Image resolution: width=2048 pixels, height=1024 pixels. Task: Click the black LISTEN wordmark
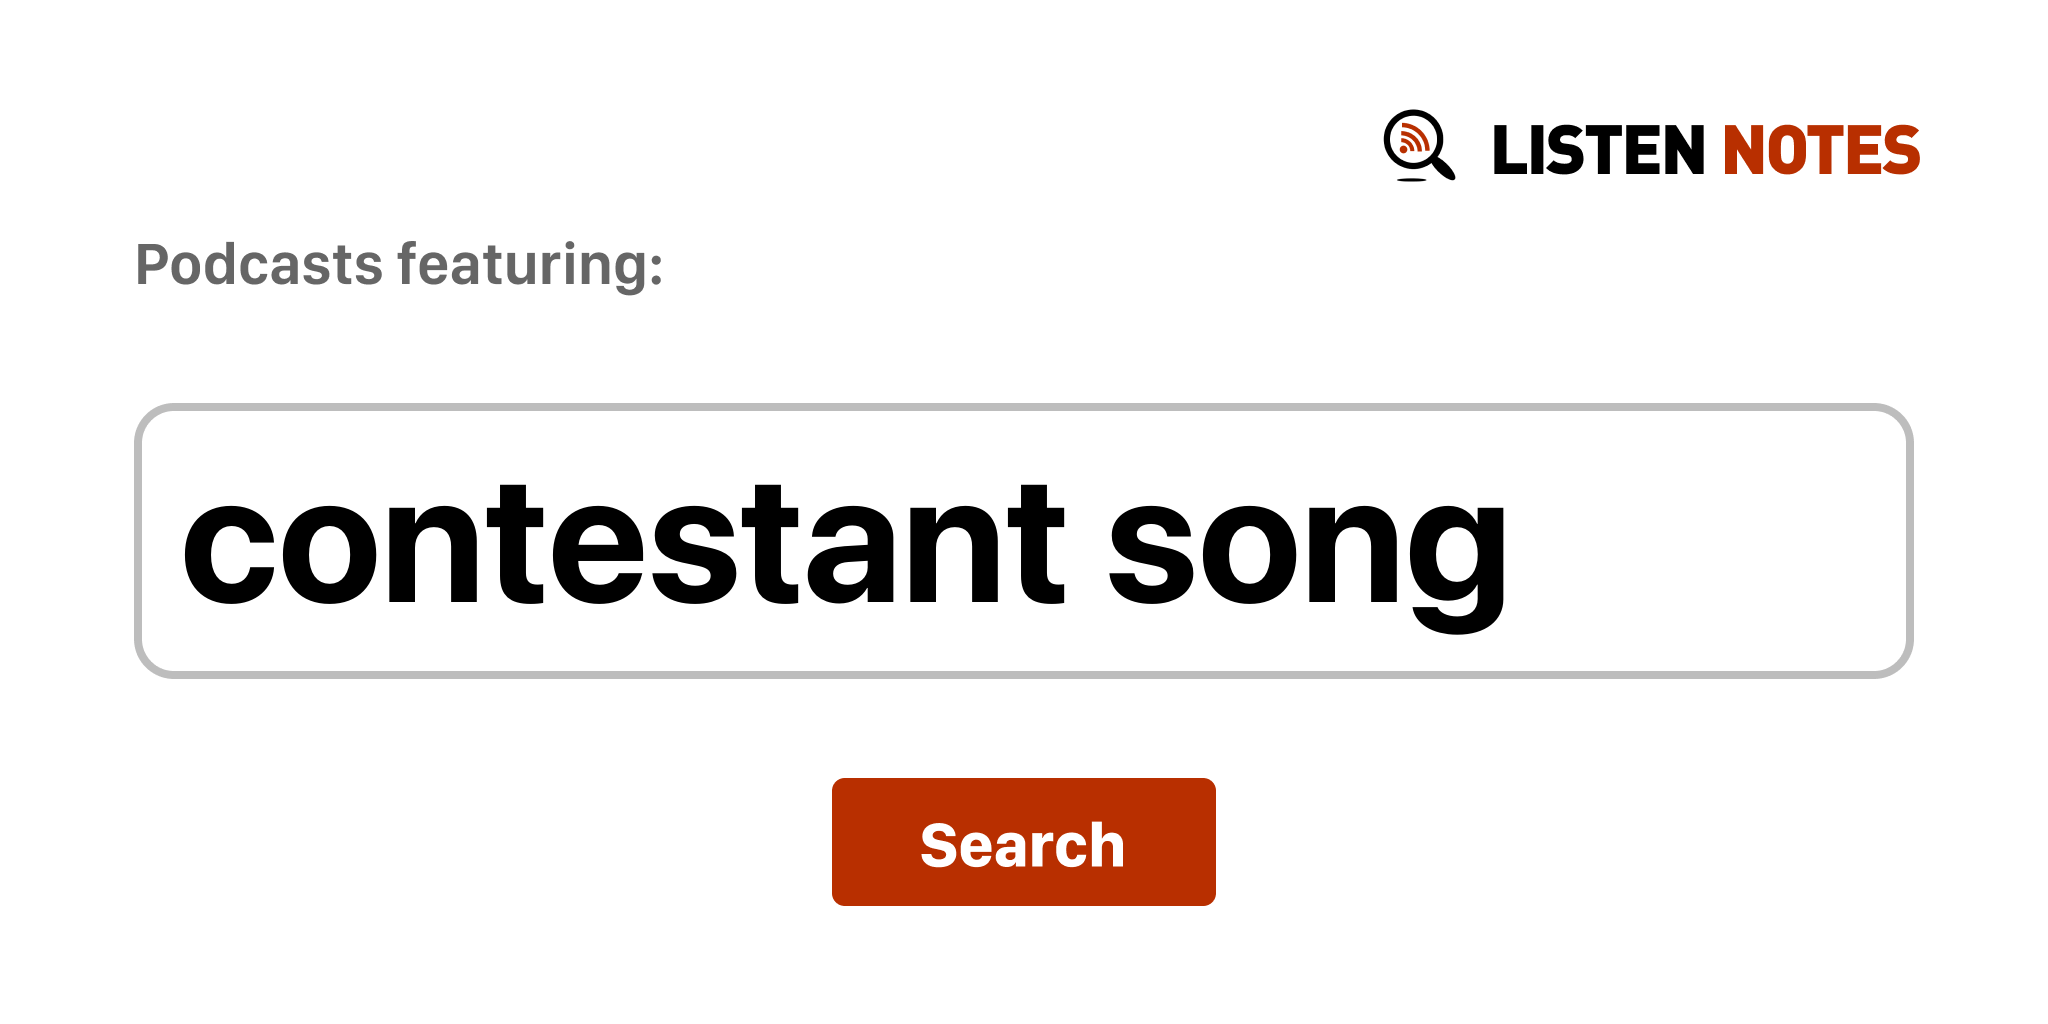pyautogui.click(x=1597, y=151)
